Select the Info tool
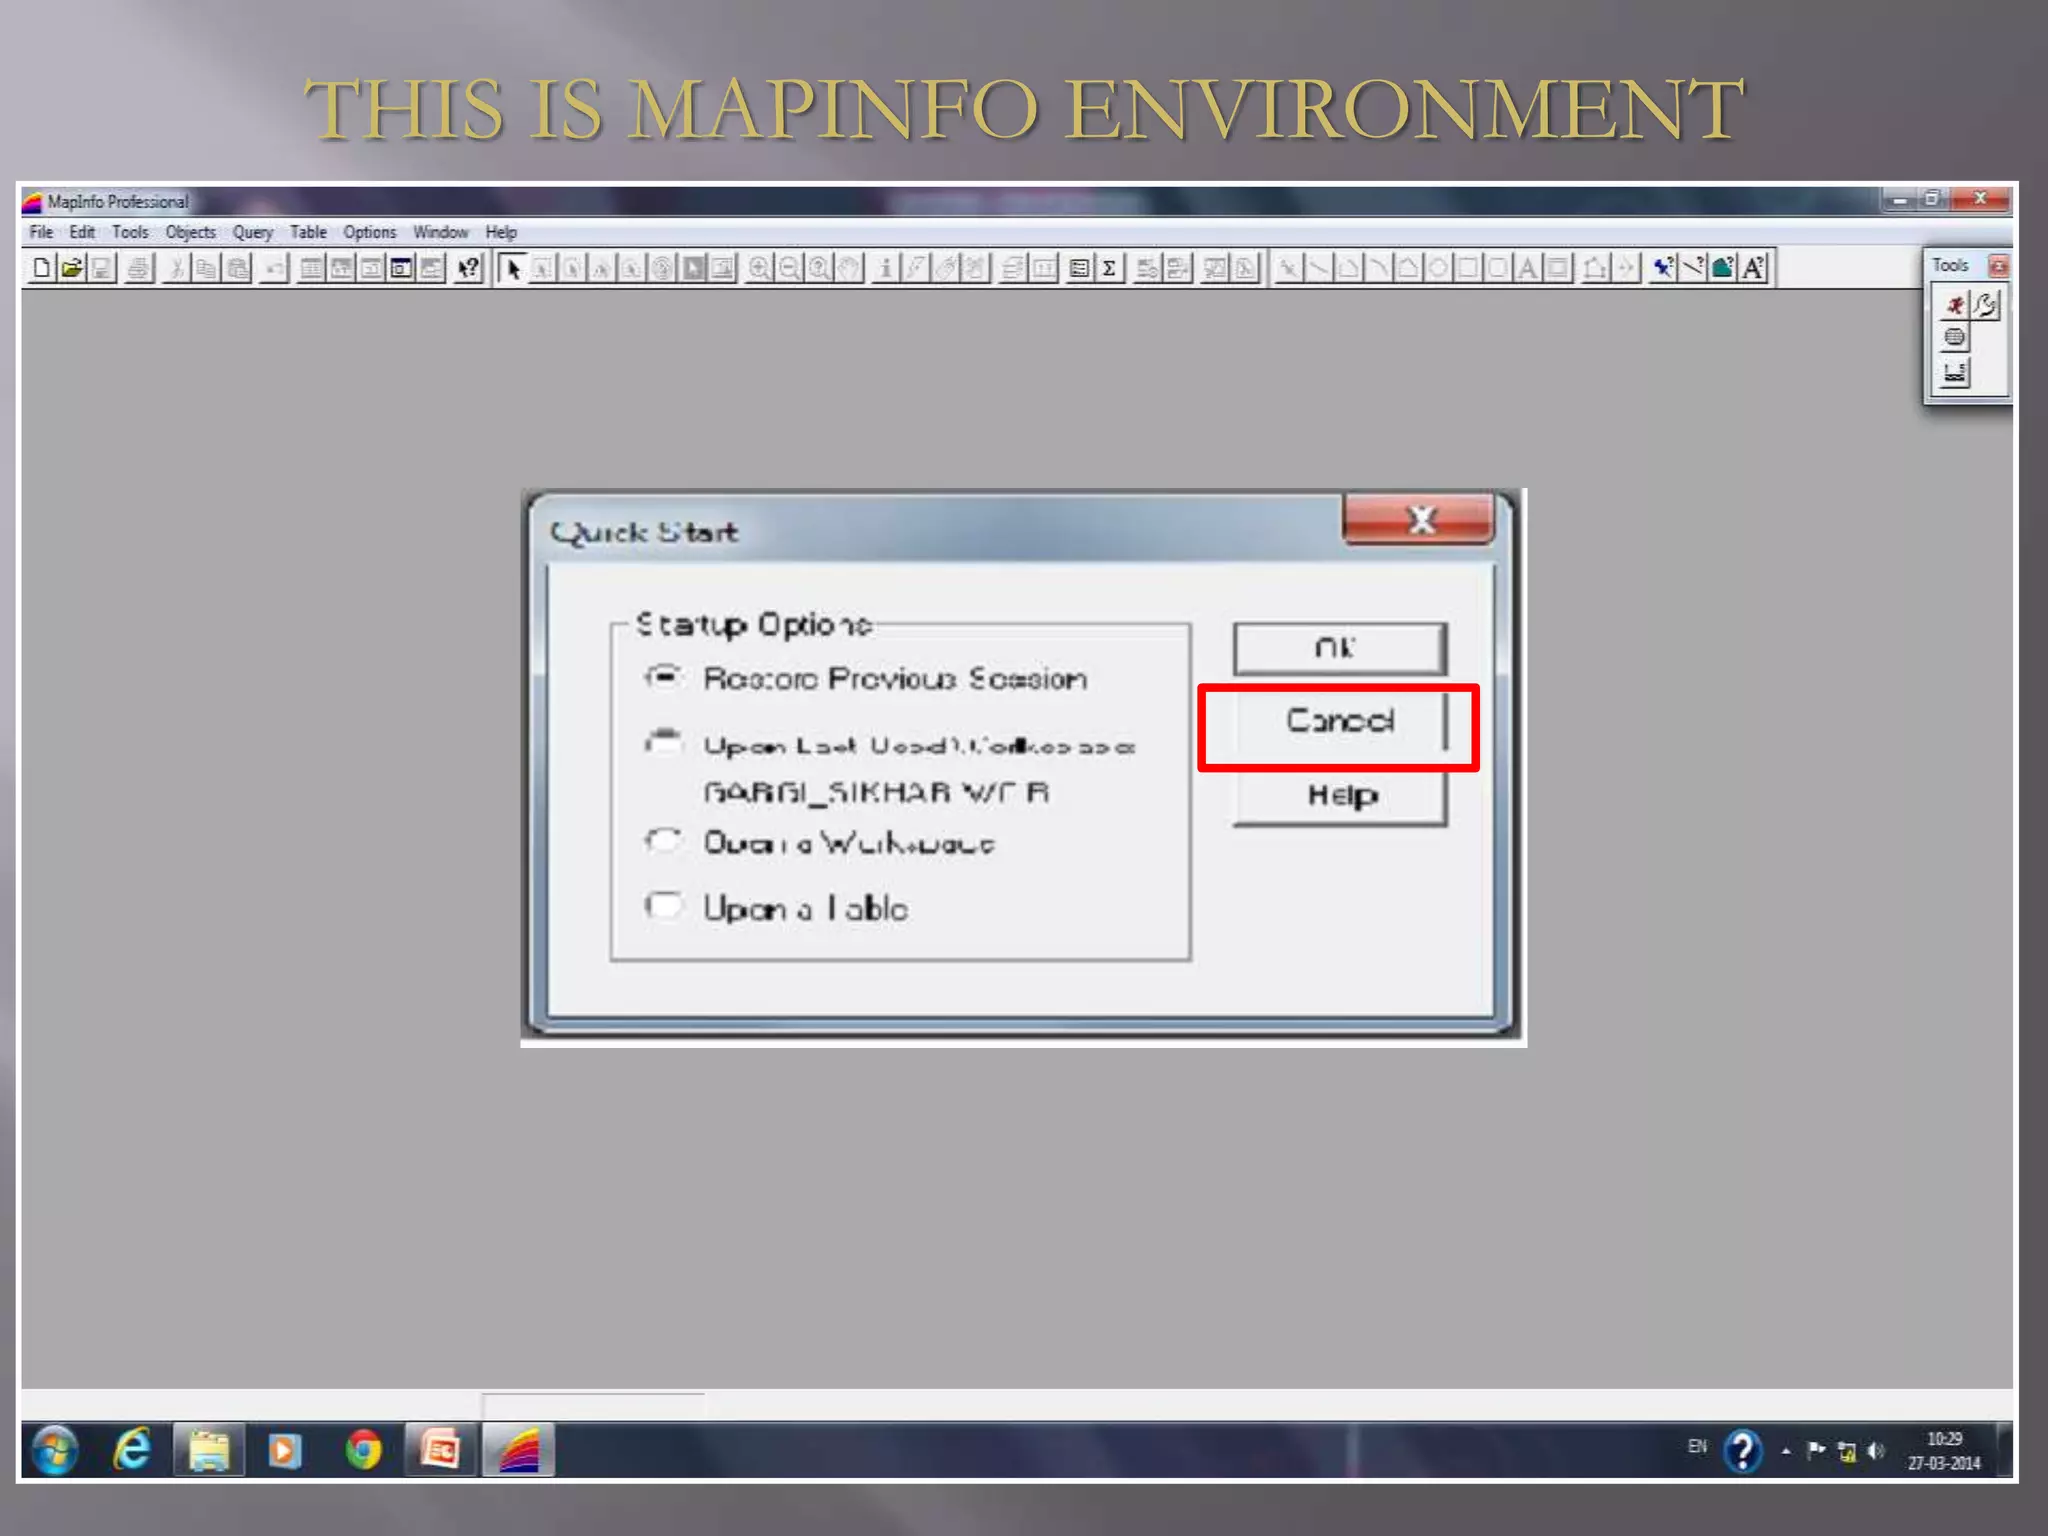 point(885,268)
